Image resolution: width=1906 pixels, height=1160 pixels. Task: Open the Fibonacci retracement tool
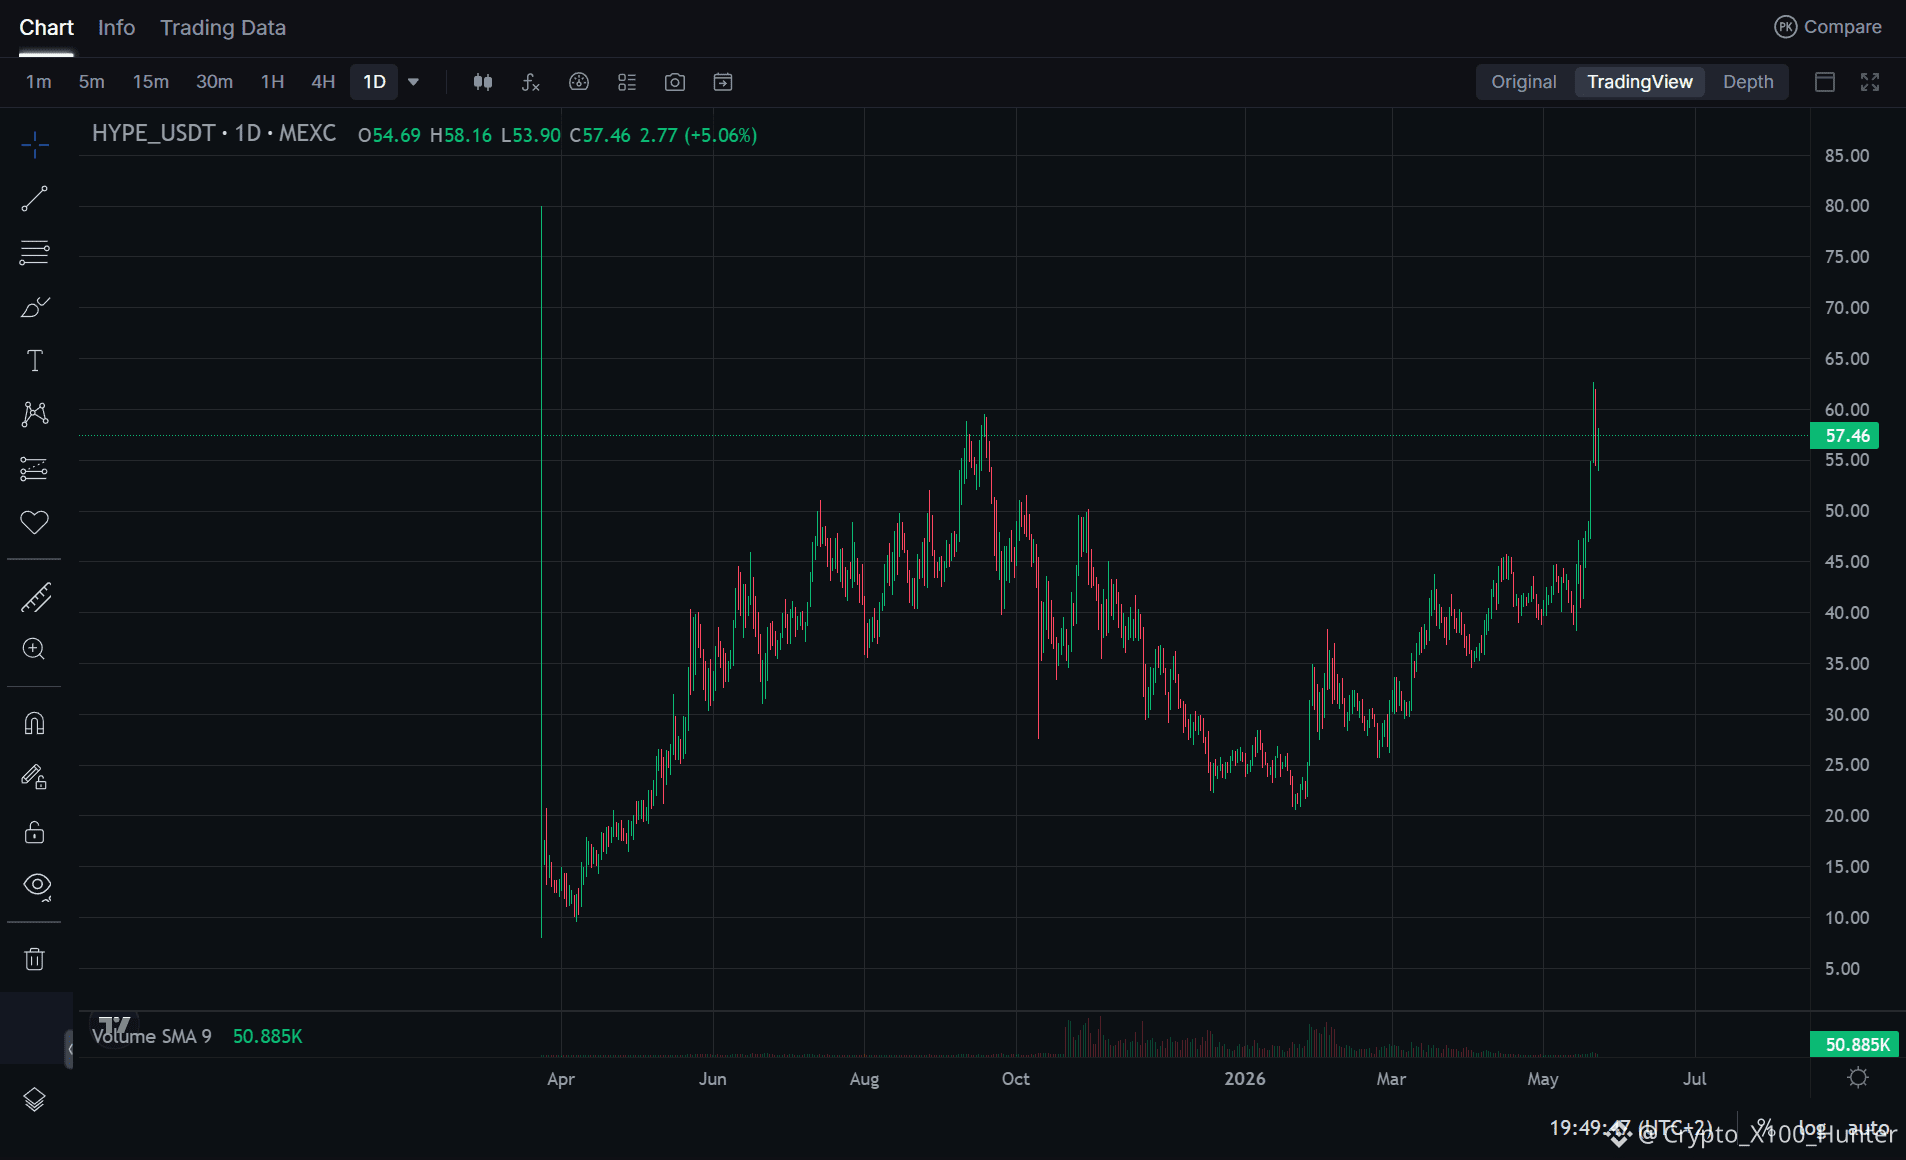tap(34, 252)
